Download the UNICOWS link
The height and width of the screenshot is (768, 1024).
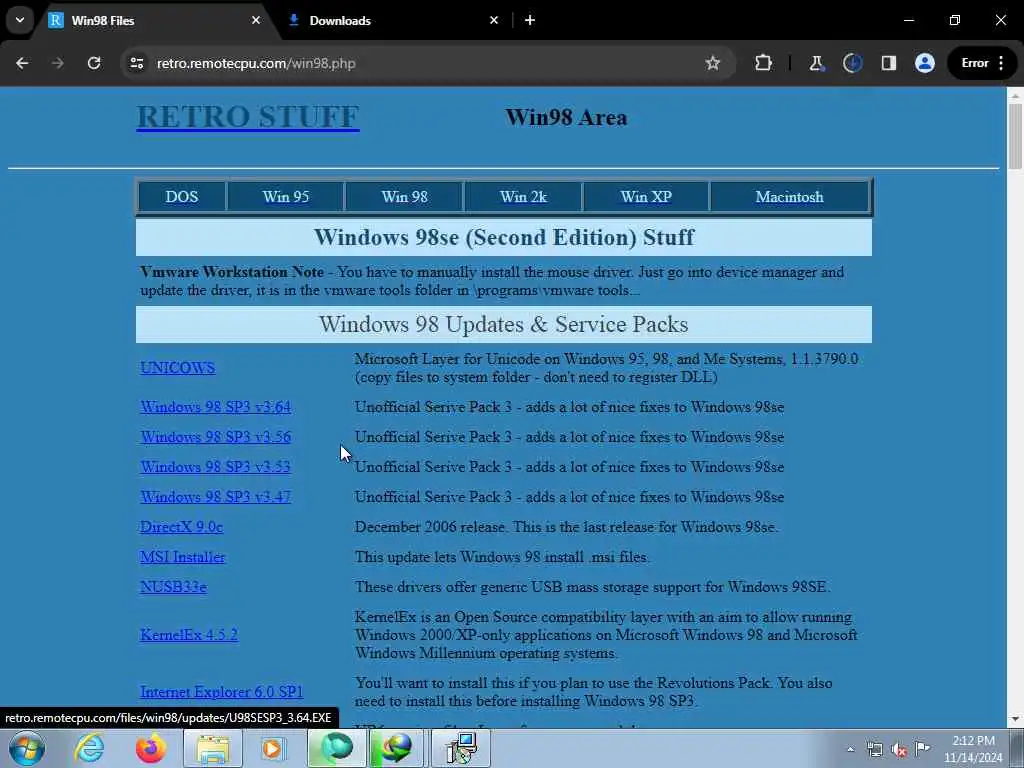pos(178,368)
